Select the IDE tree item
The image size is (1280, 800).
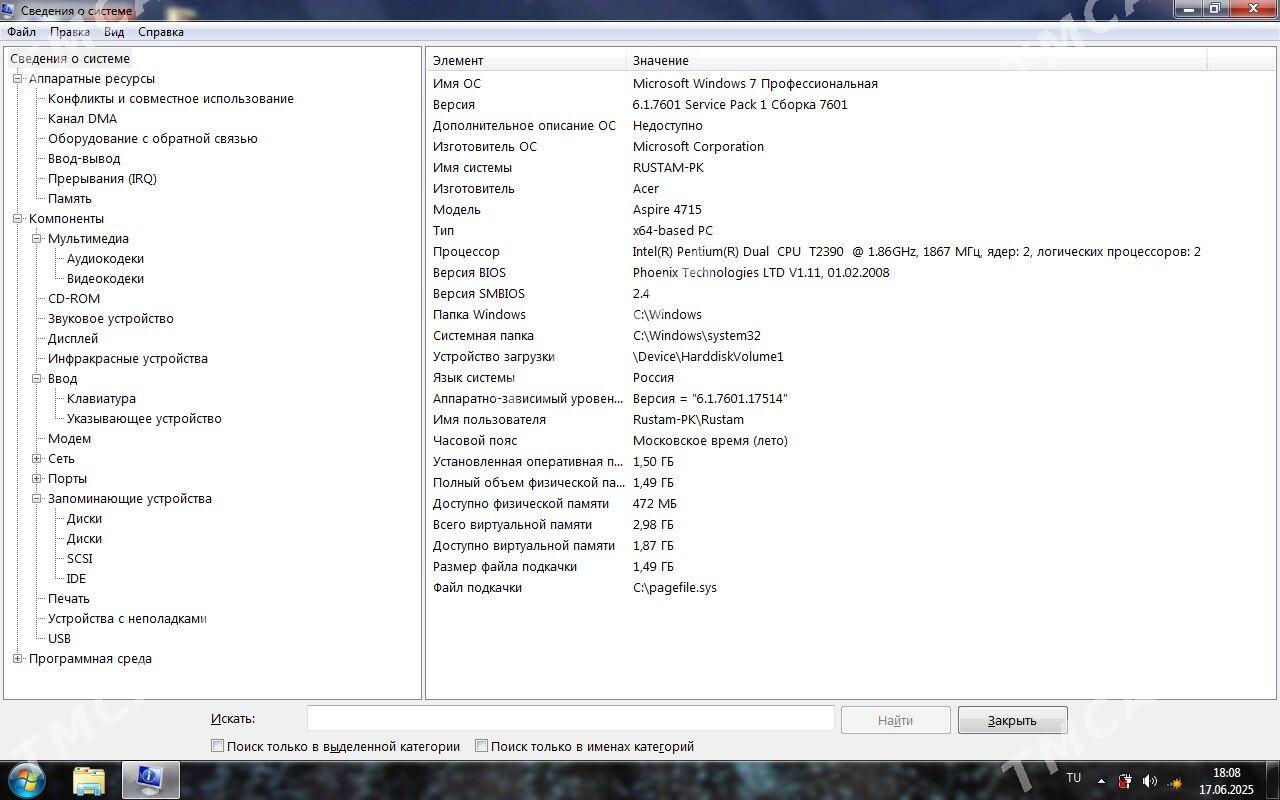click(76, 579)
